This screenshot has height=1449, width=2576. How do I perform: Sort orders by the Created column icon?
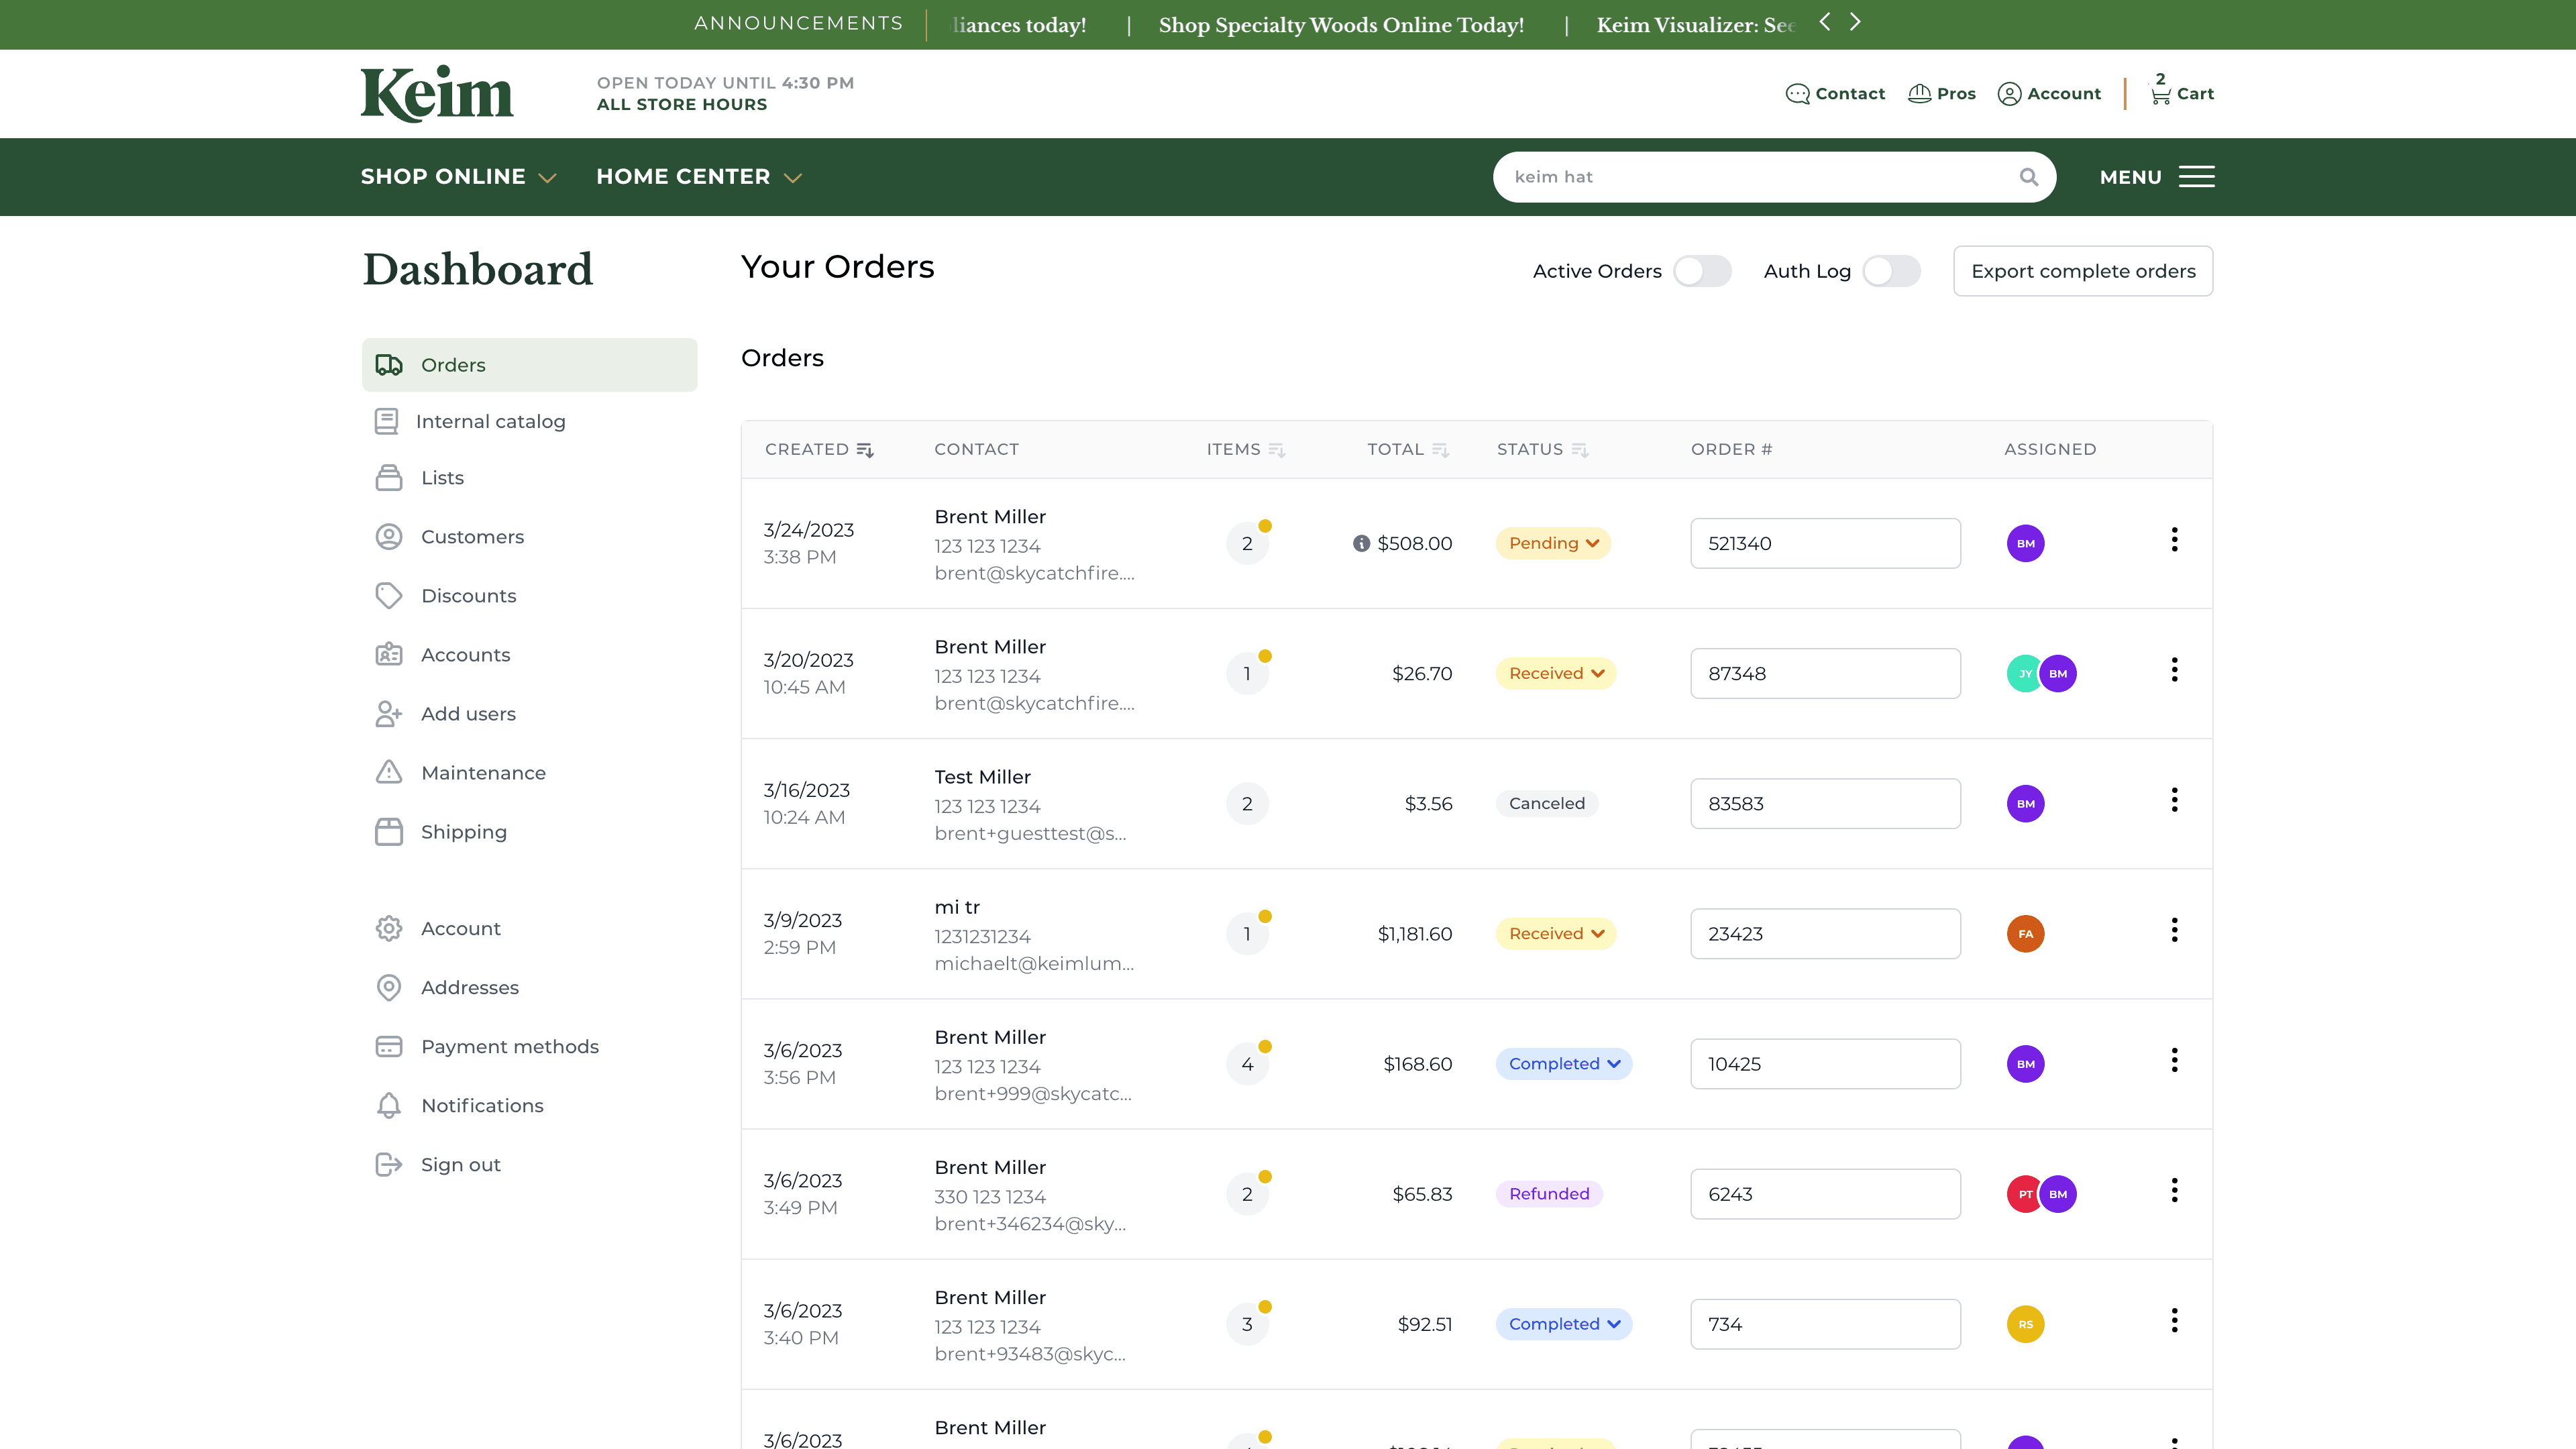coord(865,450)
